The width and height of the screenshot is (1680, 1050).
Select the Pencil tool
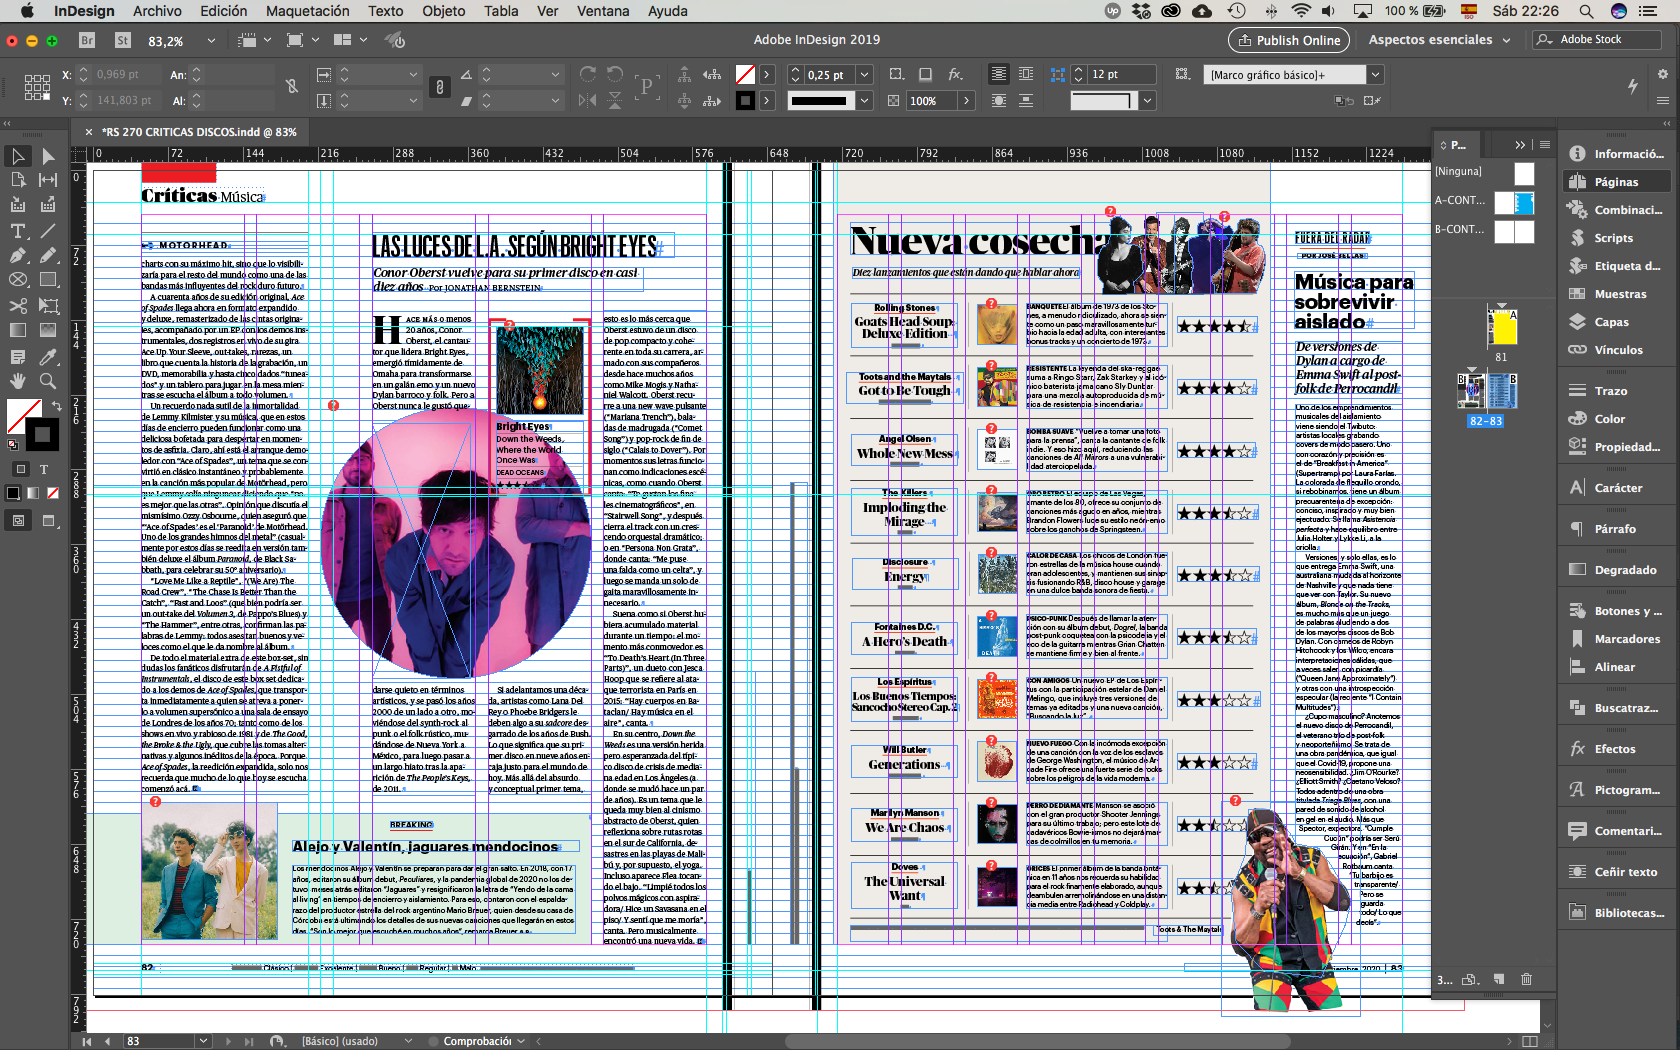click(47, 255)
